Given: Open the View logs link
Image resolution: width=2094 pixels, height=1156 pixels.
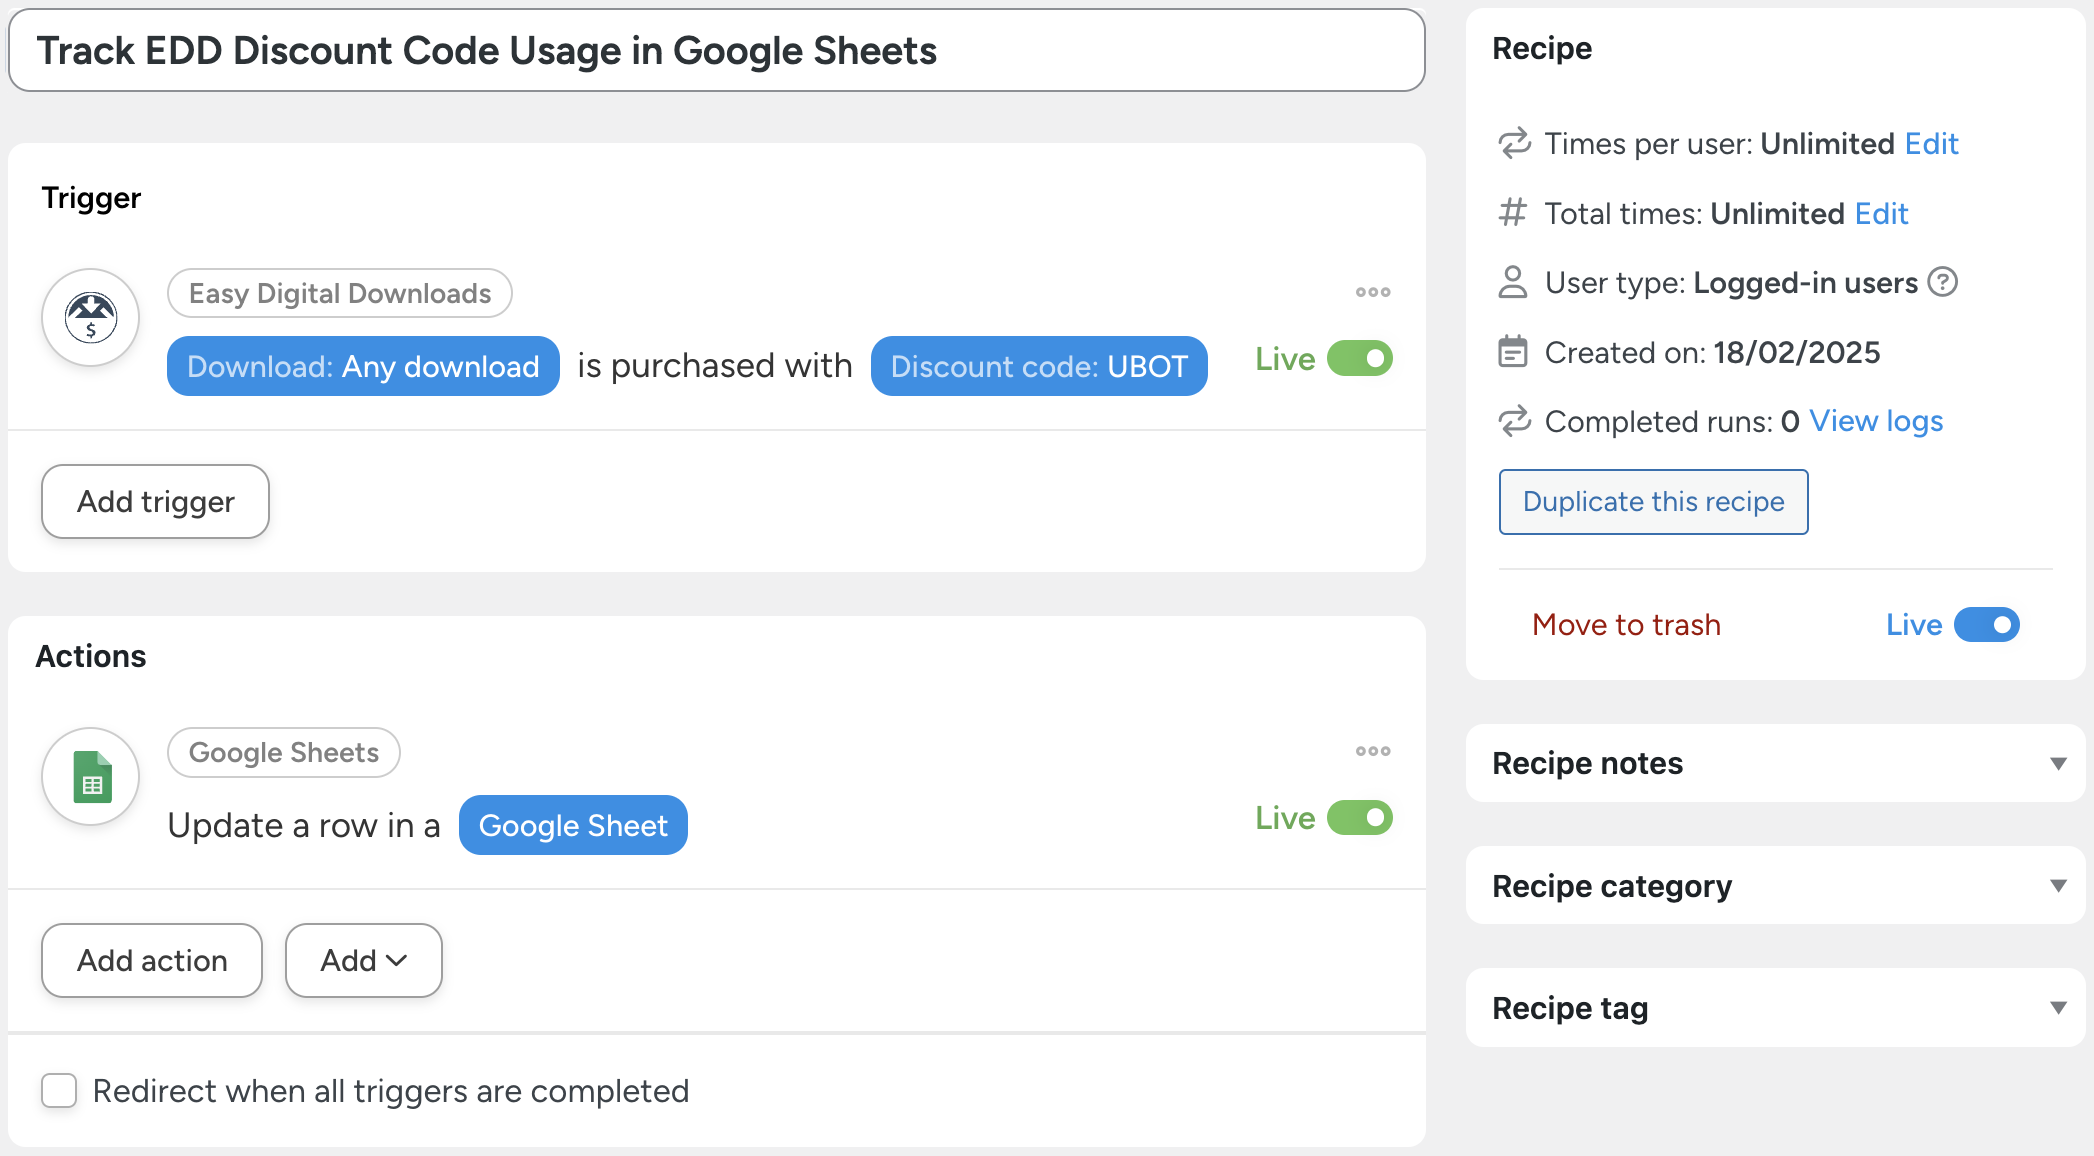Looking at the screenshot, I should (1876, 421).
